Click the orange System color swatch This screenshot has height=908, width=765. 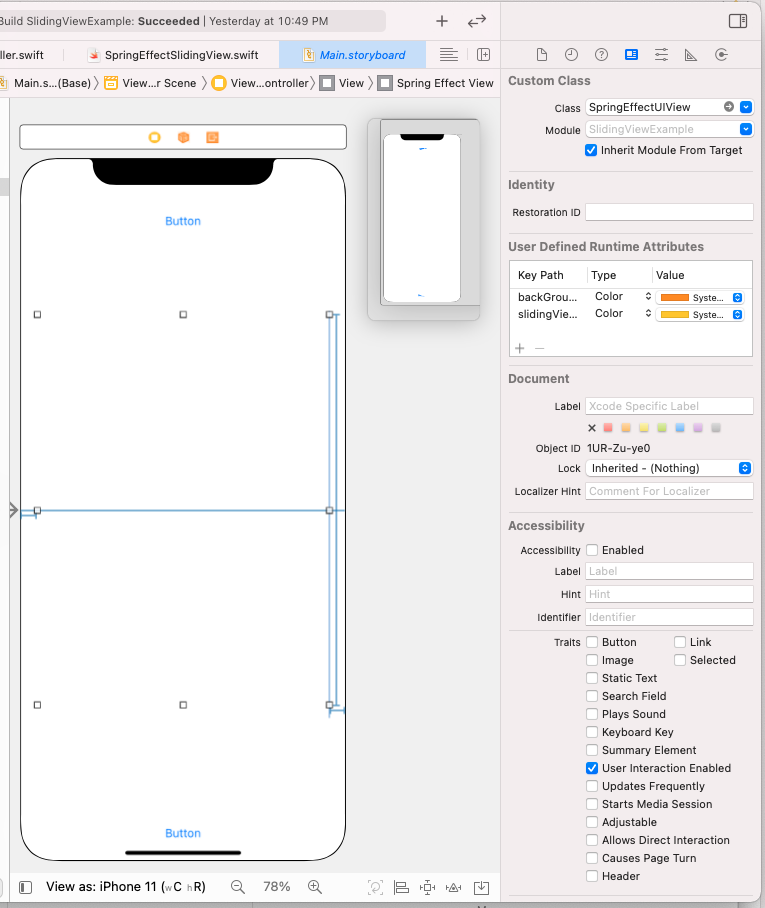[x=675, y=298]
